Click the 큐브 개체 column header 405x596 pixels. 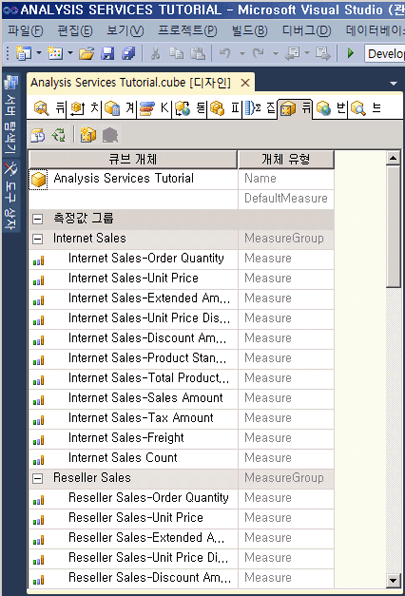pyautogui.click(x=133, y=159)
